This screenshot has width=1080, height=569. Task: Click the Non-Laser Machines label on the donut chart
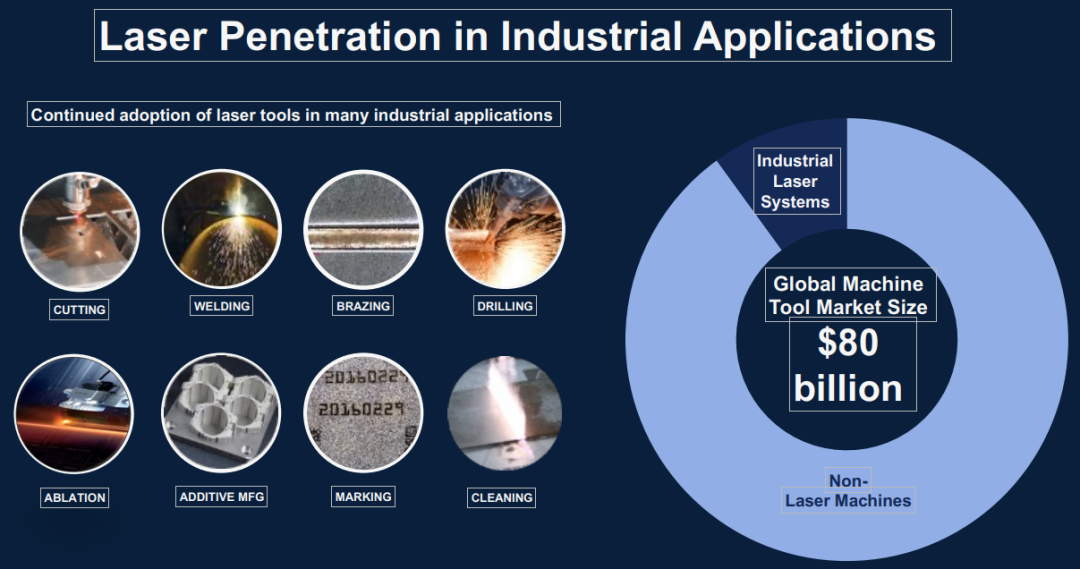pos(848,491)
